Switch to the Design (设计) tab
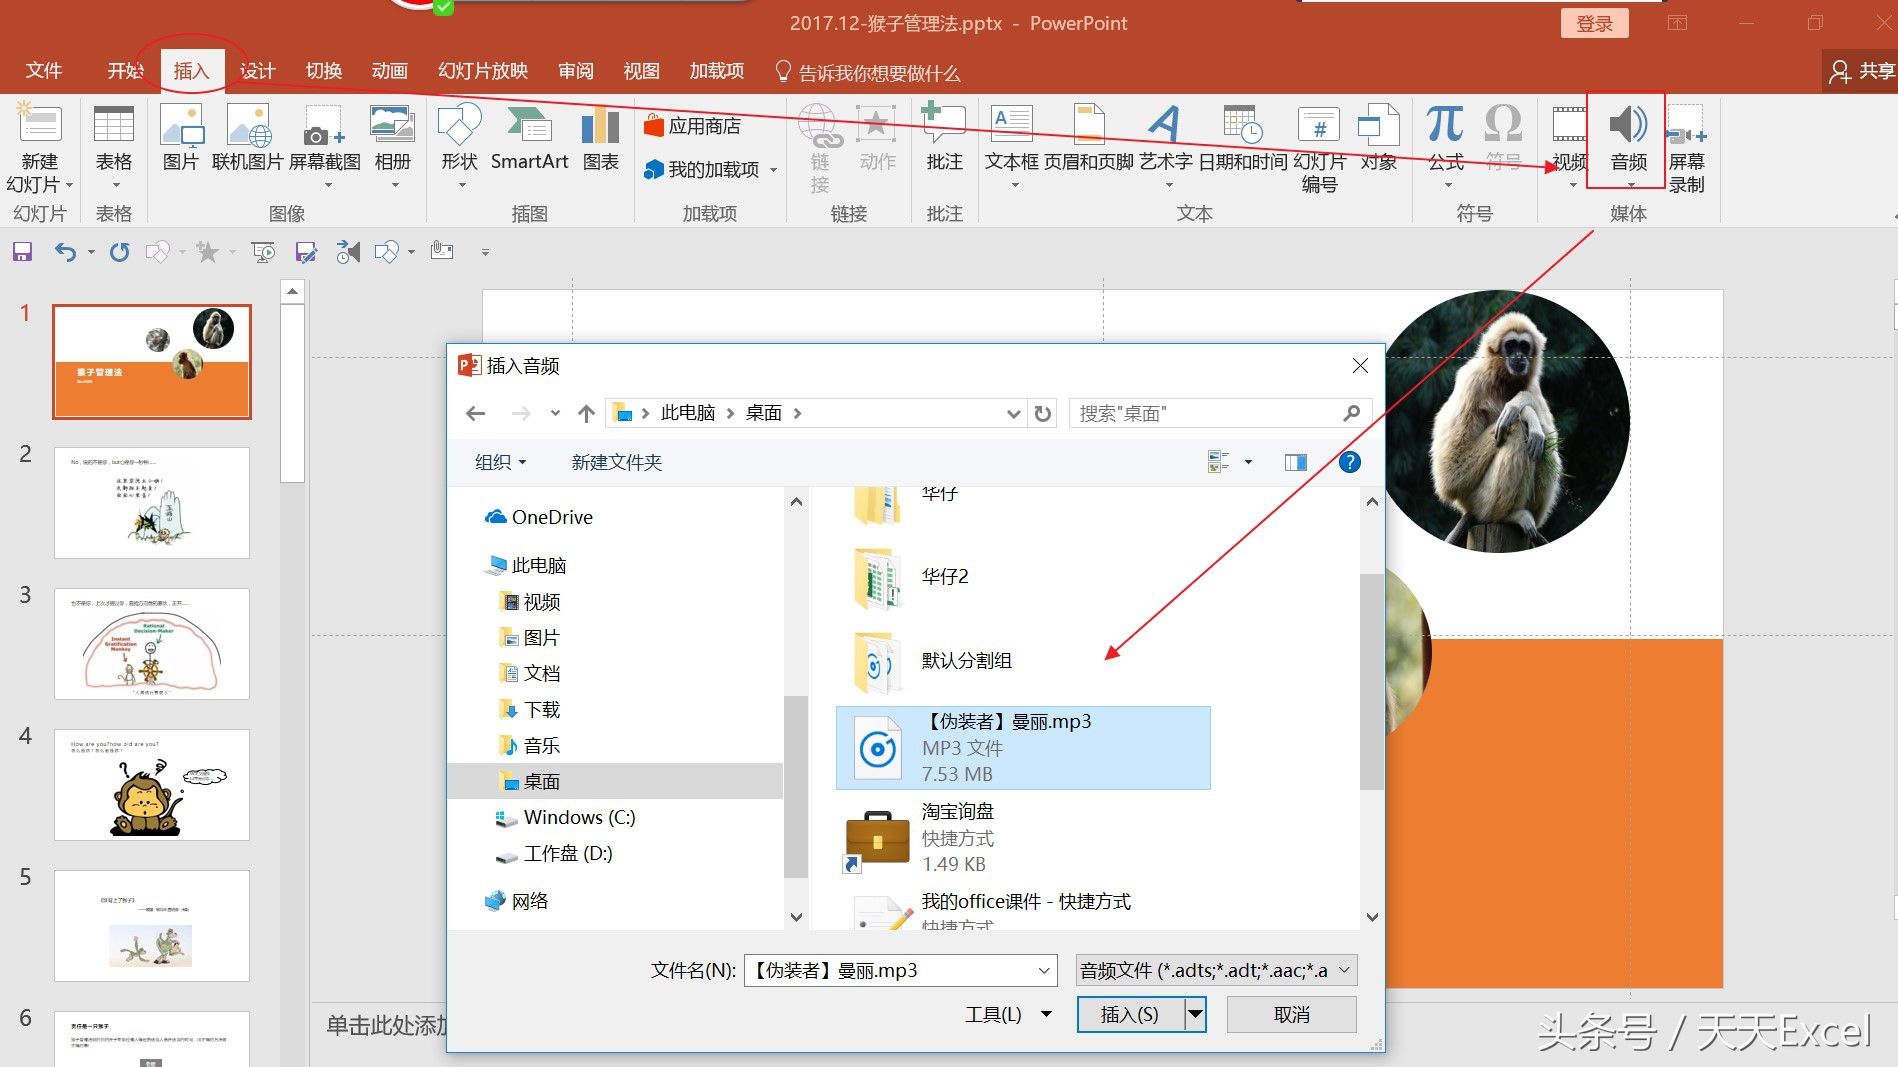Image resolution: width=1898 pixels, height=1067 pixels. coord(257,71)
